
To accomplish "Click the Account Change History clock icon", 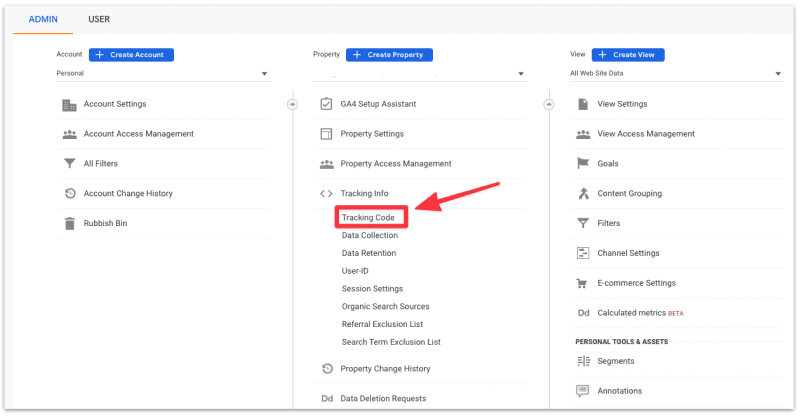I will pos(69,193).
